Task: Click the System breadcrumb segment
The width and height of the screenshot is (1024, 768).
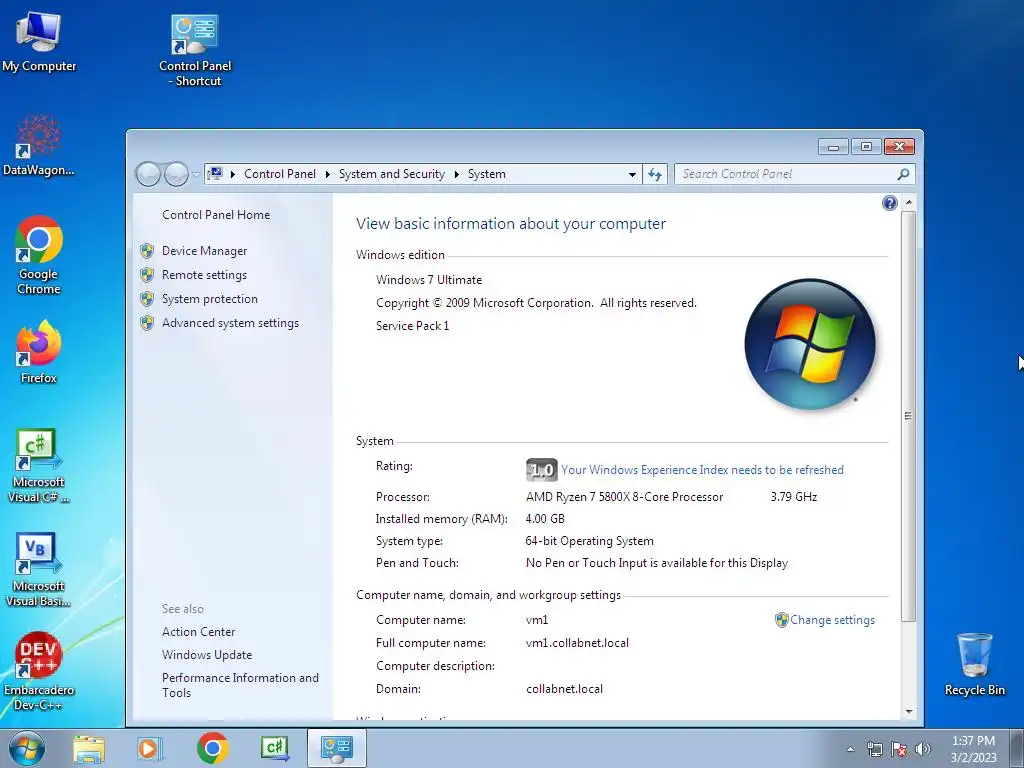Action: pos(487,174)
